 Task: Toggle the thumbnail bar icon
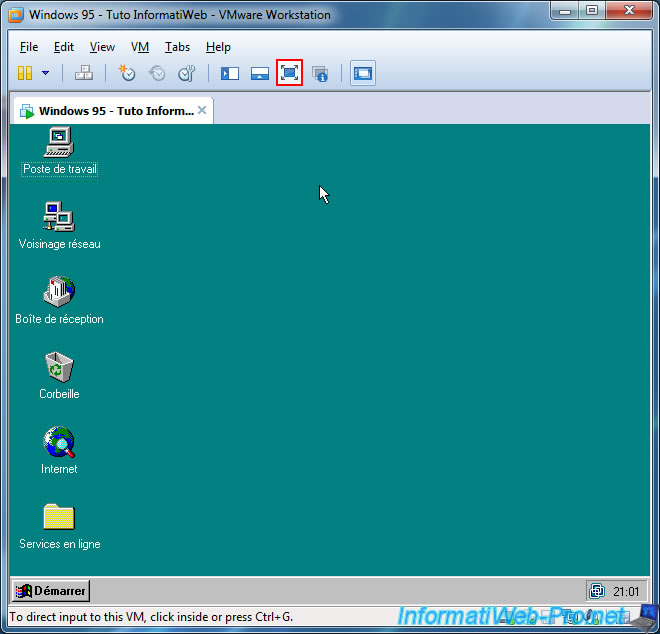click(260, 74)
